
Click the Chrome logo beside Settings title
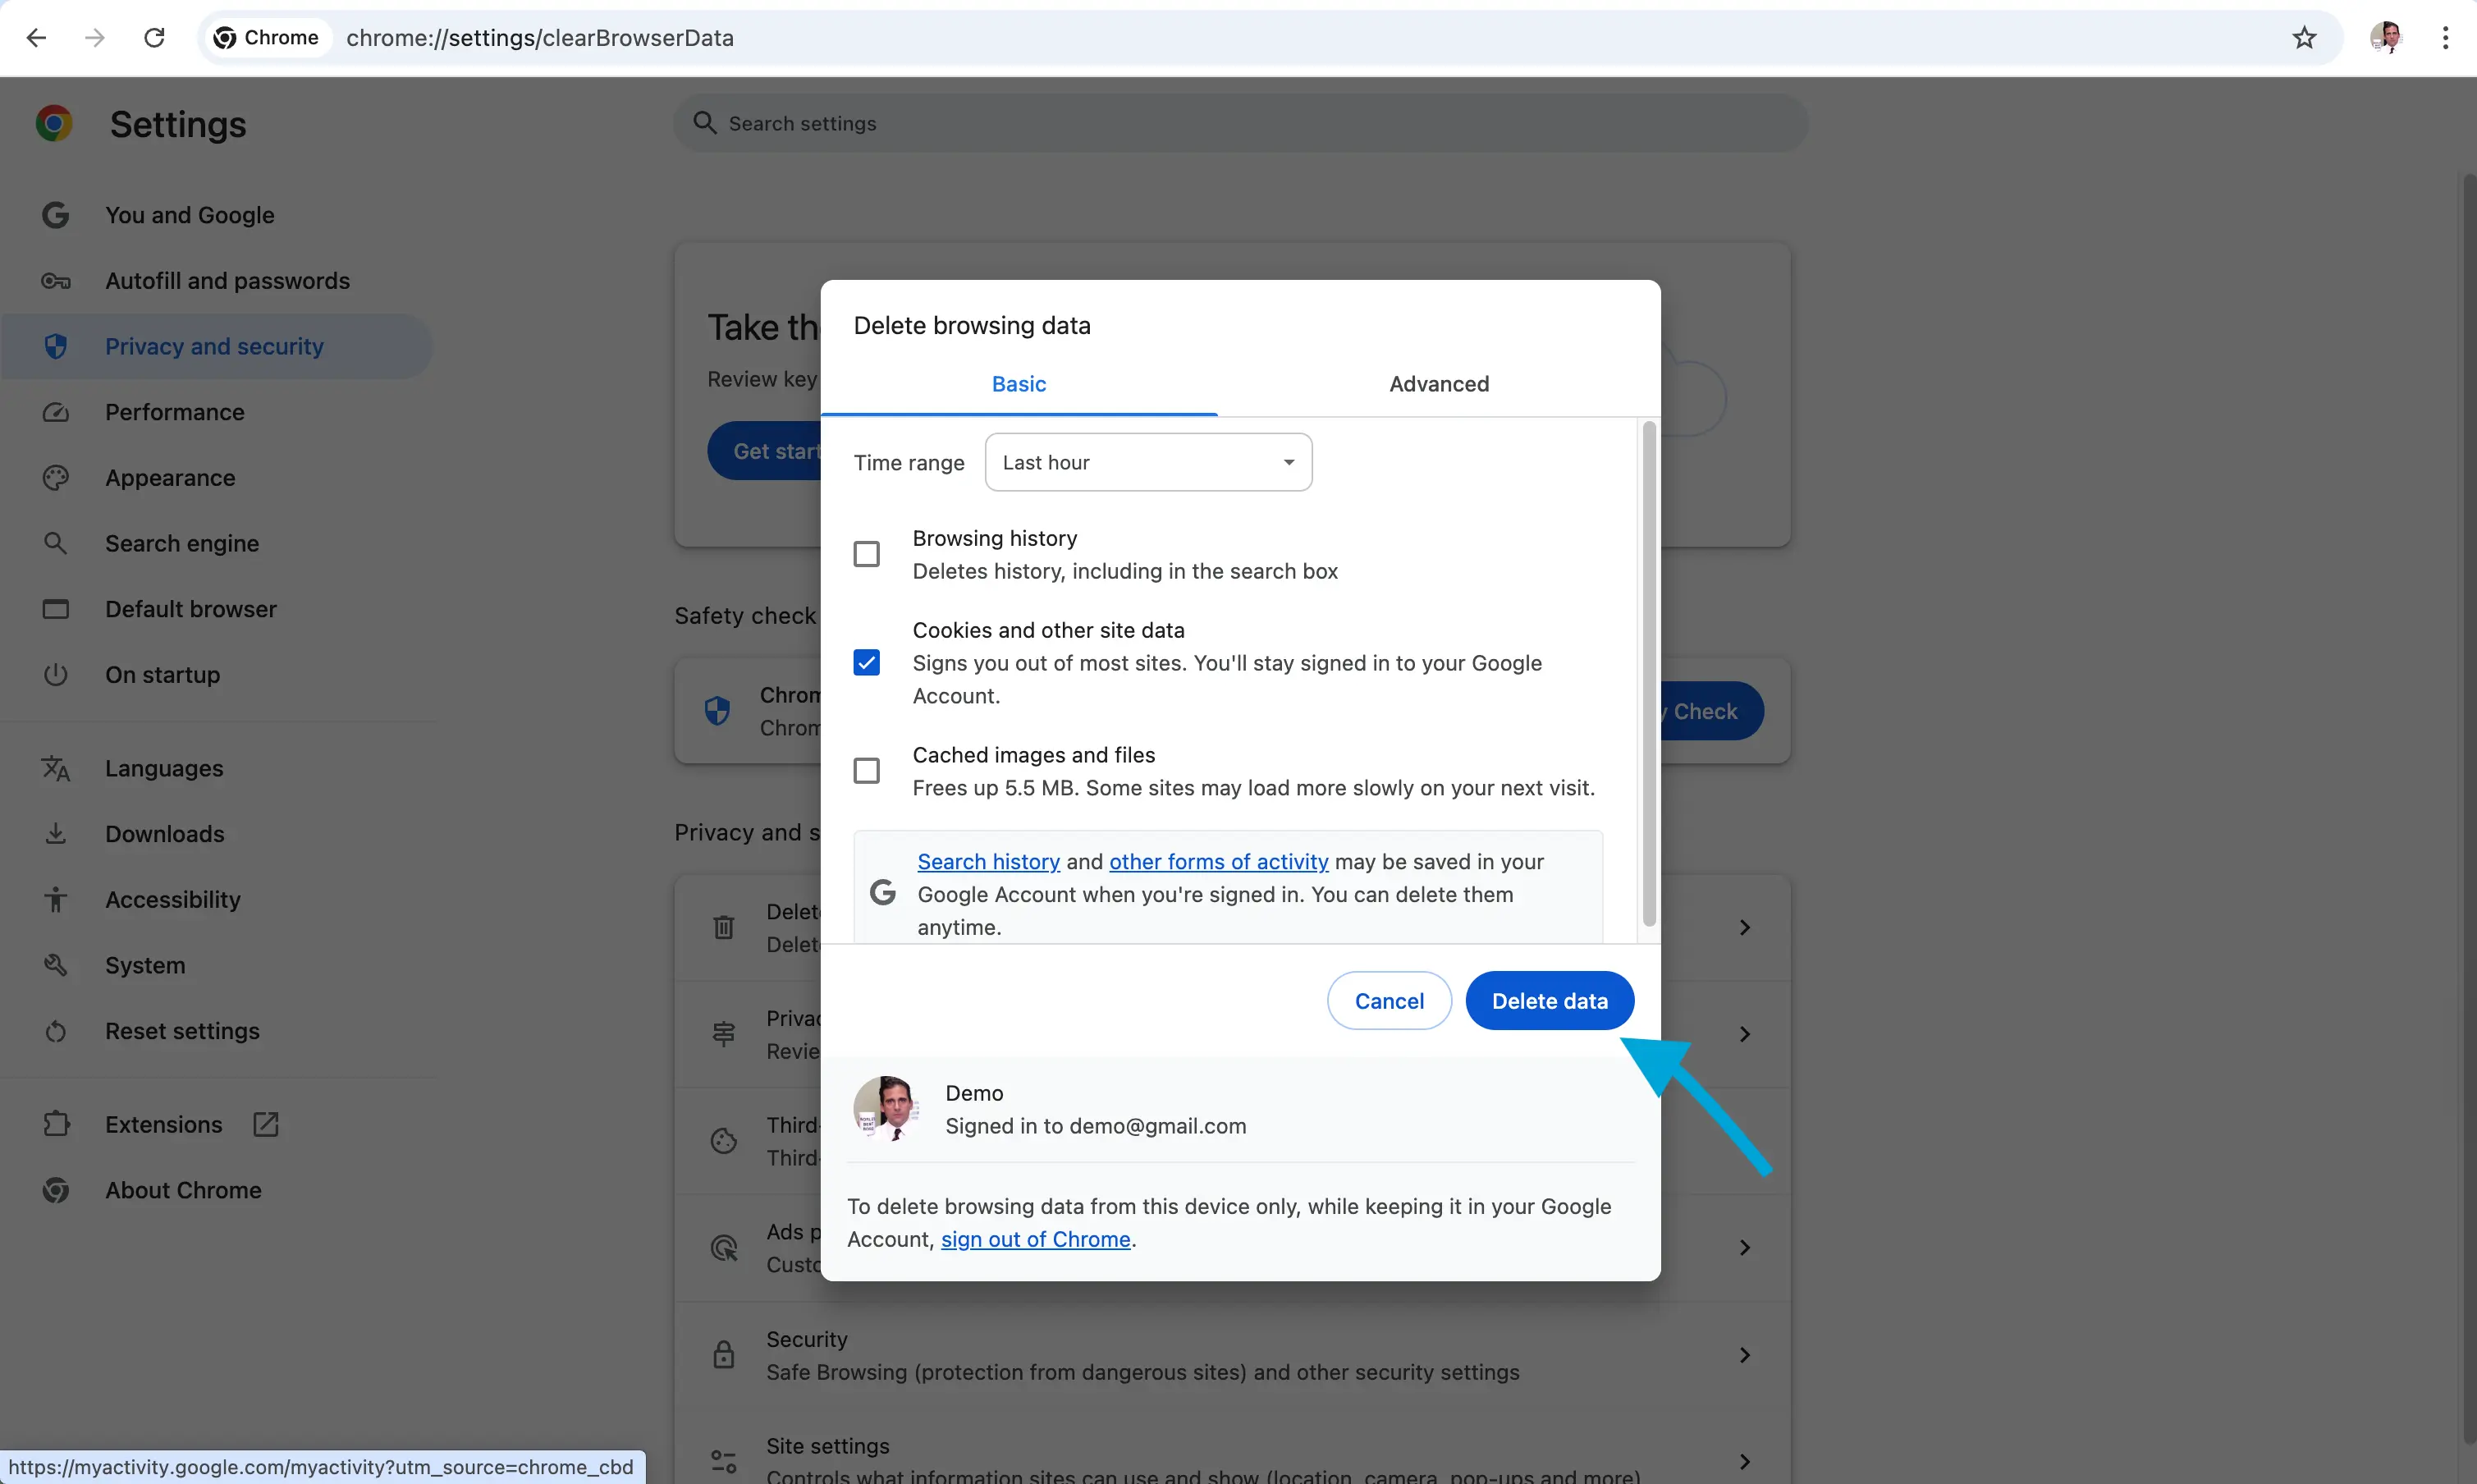(x=54, y=123)
